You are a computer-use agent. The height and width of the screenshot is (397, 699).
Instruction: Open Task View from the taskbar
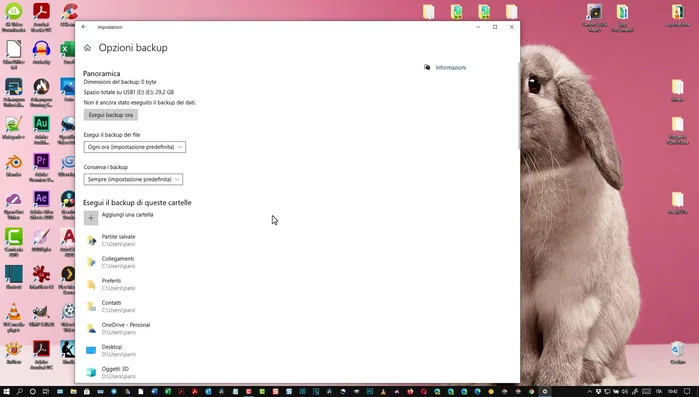(46, 392)
